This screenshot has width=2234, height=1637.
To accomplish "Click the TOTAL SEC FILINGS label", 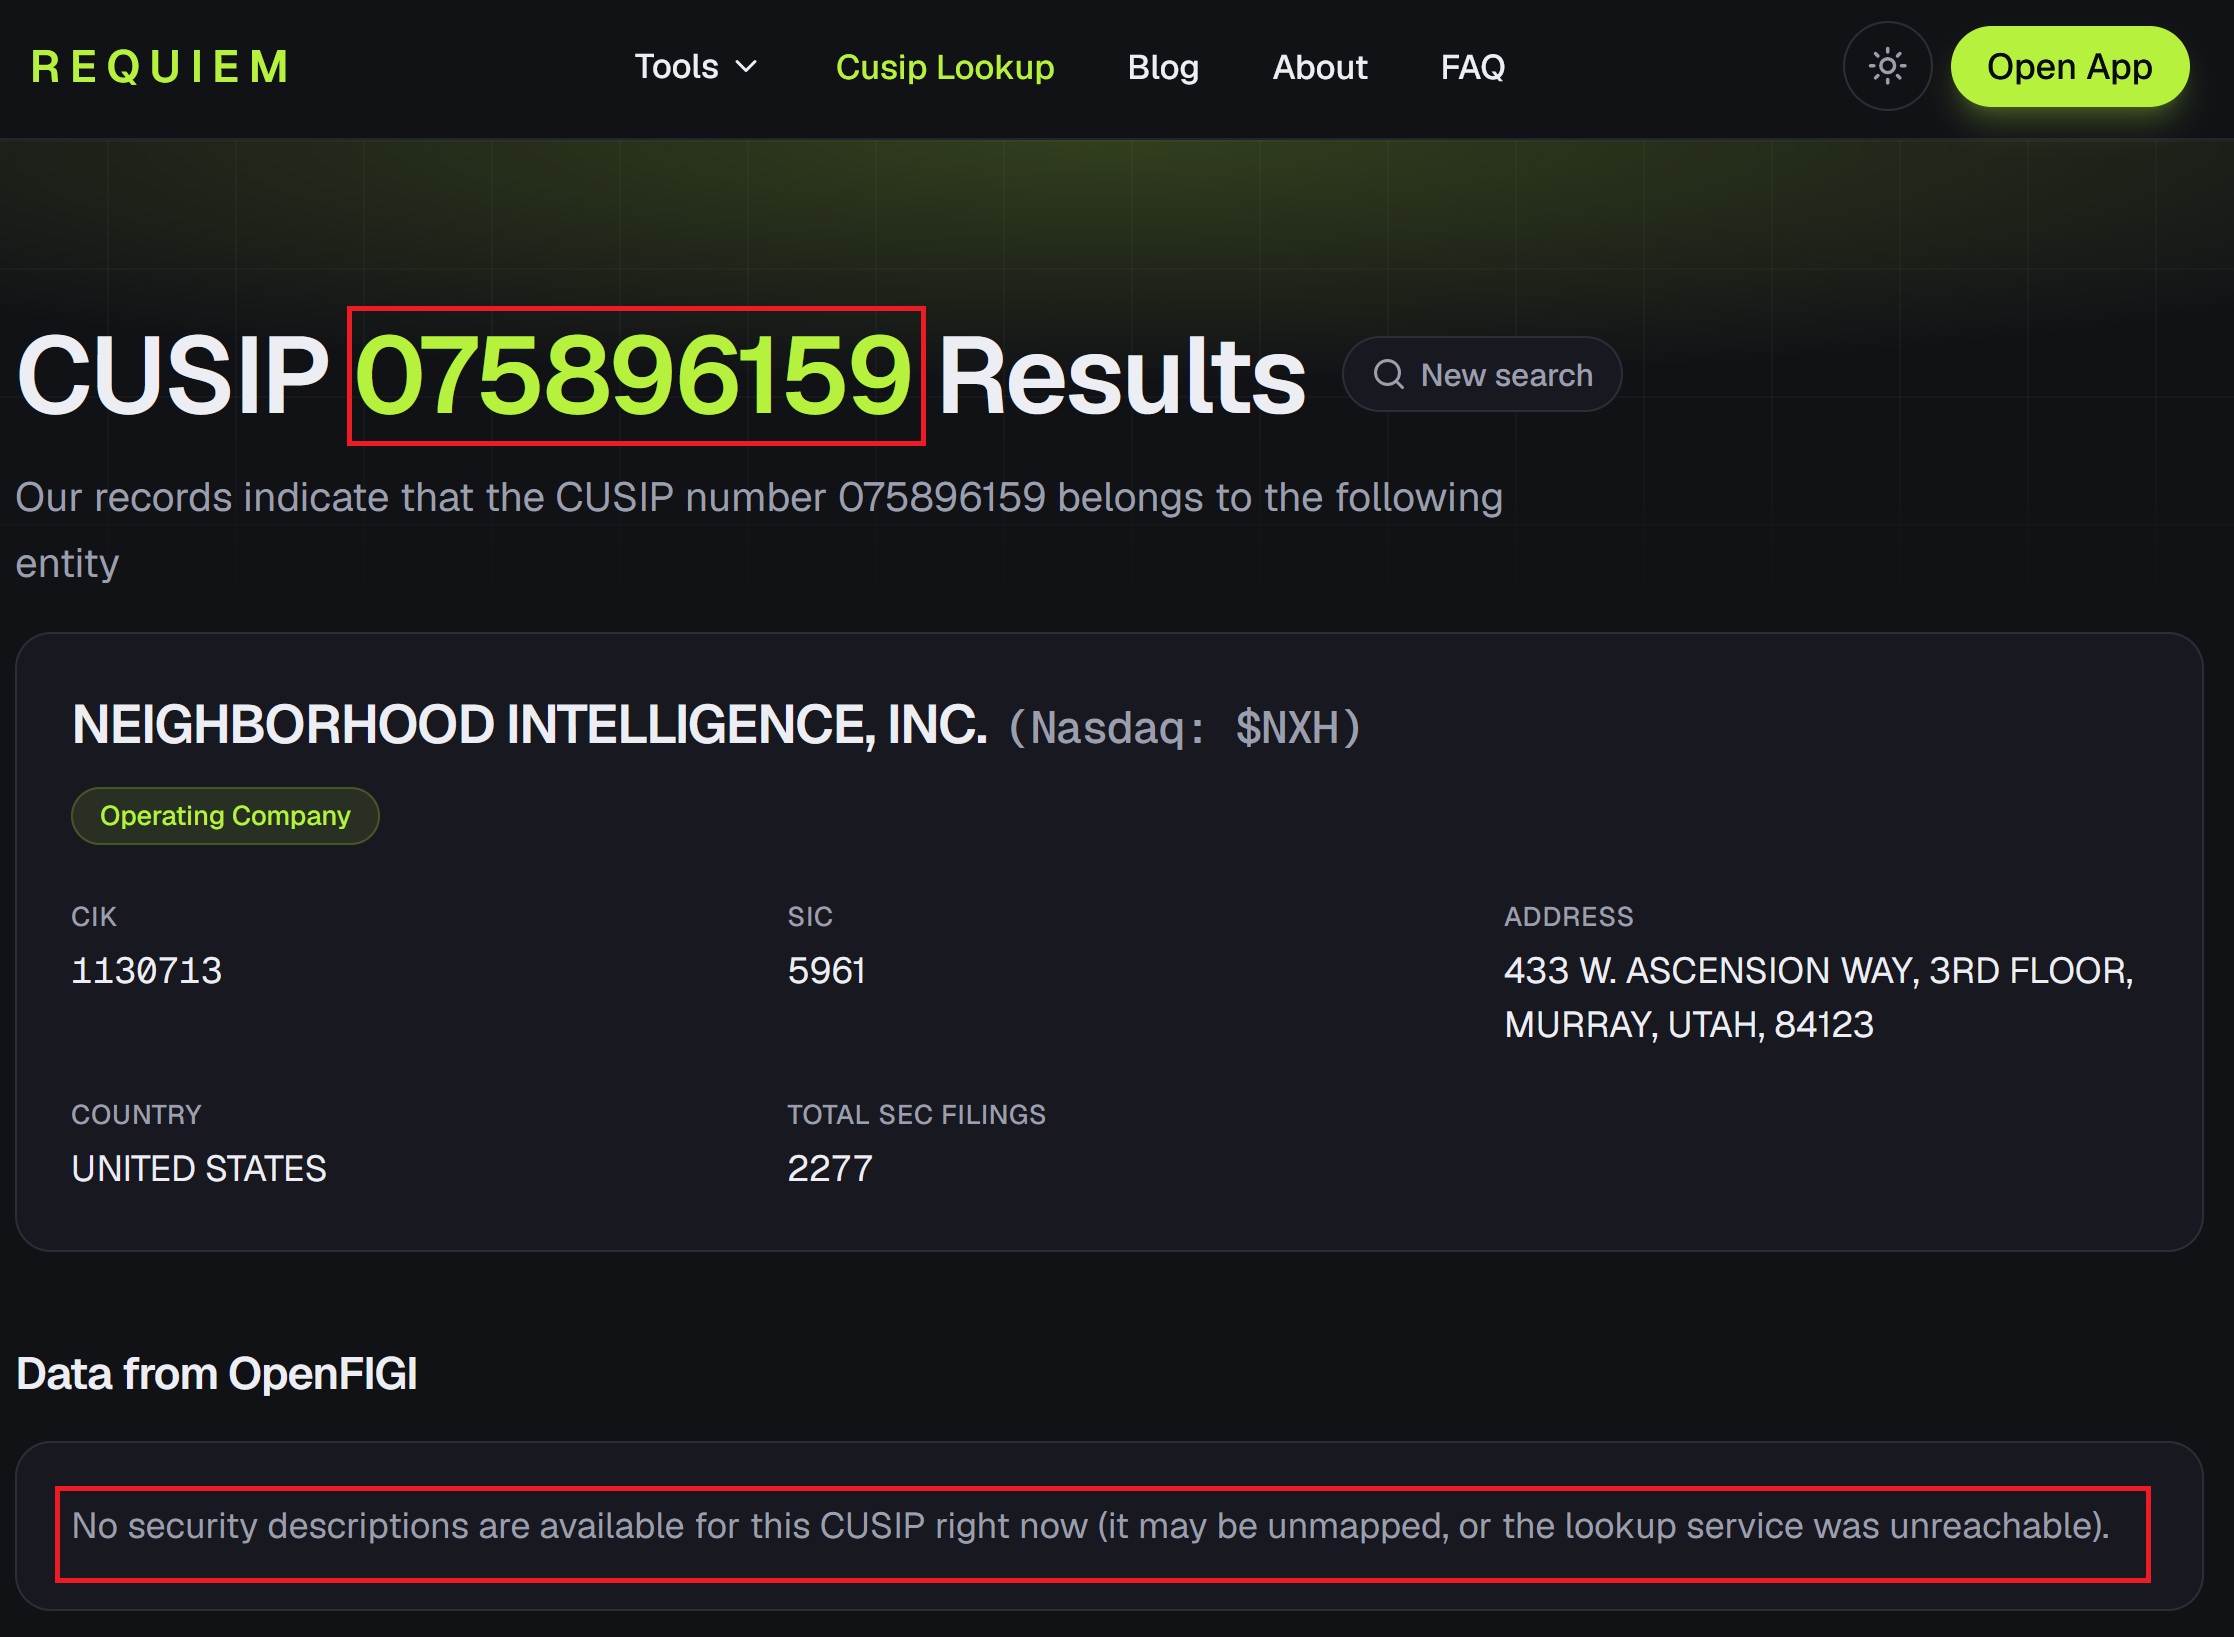I will 916,1115.
